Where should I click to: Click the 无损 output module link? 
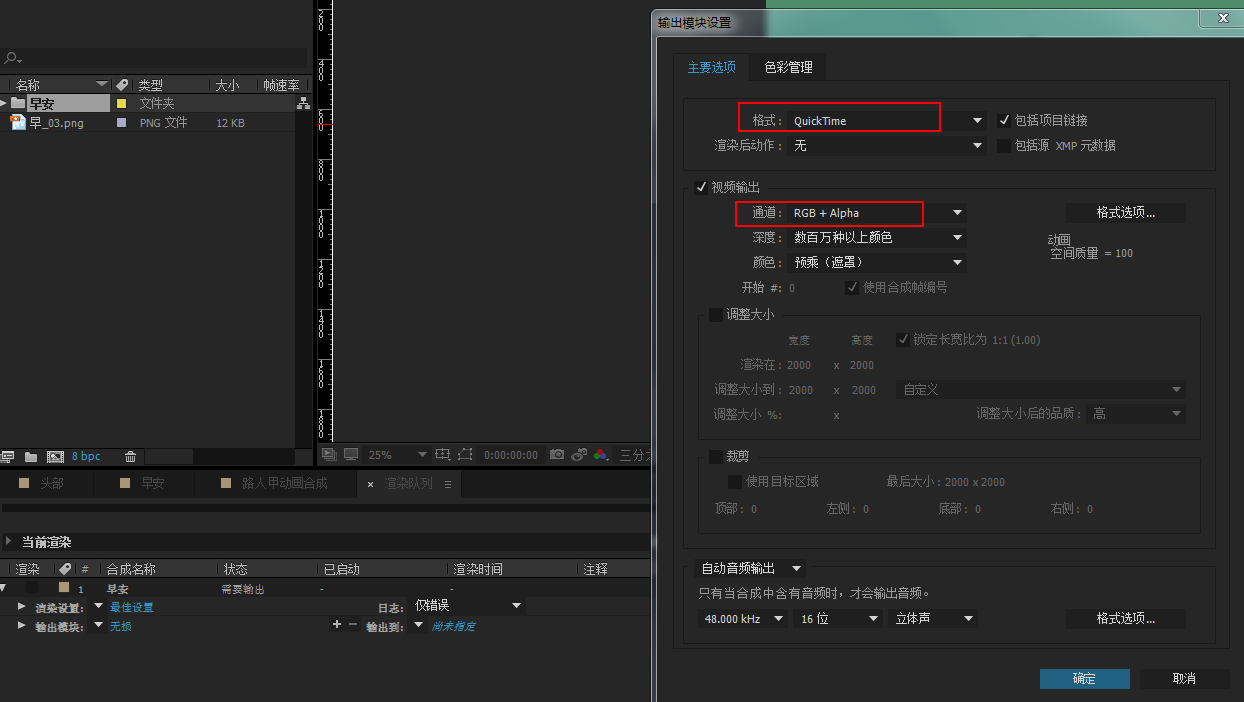[x=120, y=626]
